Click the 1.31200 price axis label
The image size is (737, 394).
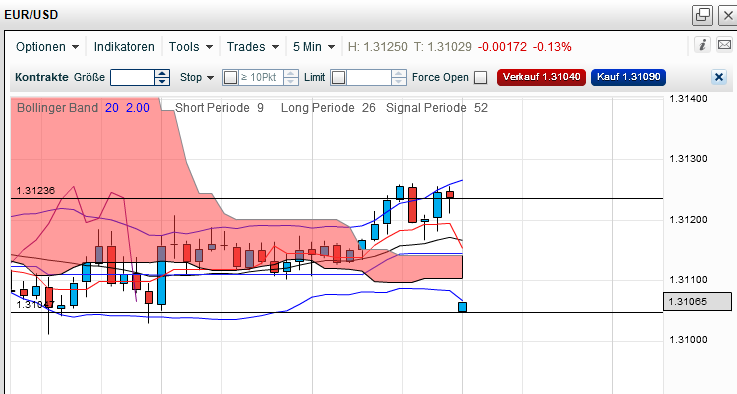[688, 220]
